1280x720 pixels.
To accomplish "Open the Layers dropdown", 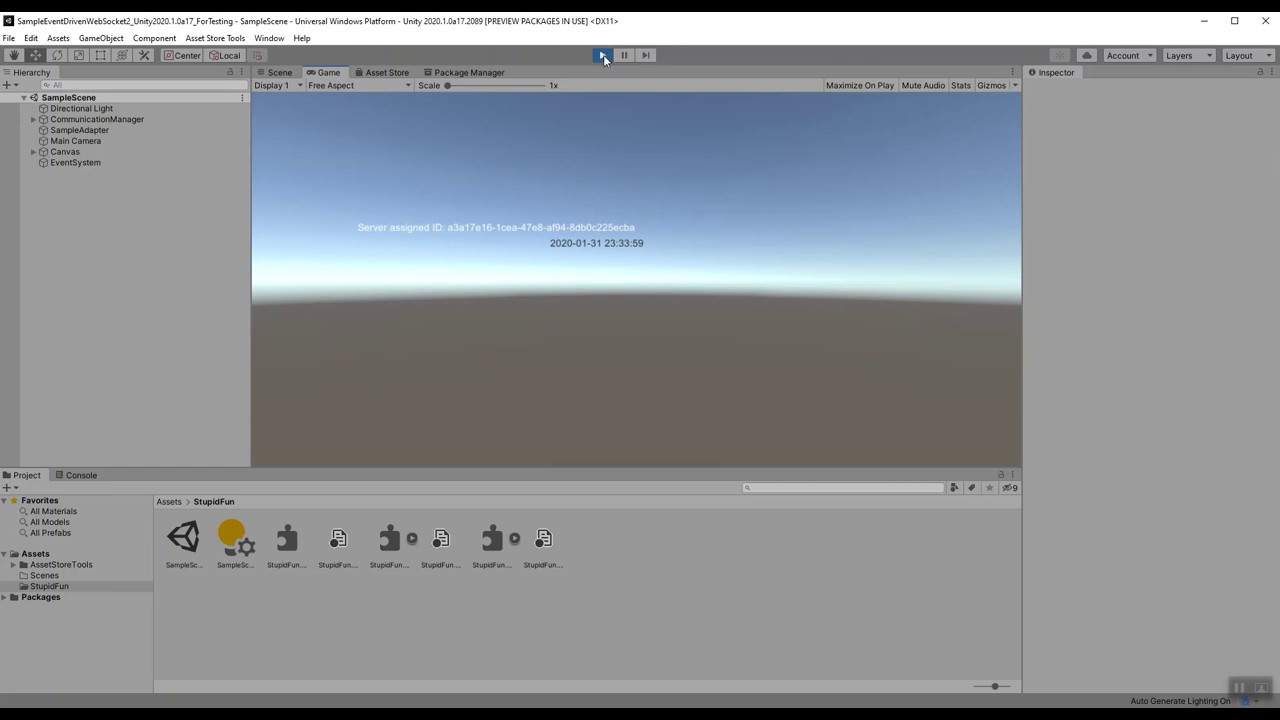I will pos(1187,55).
